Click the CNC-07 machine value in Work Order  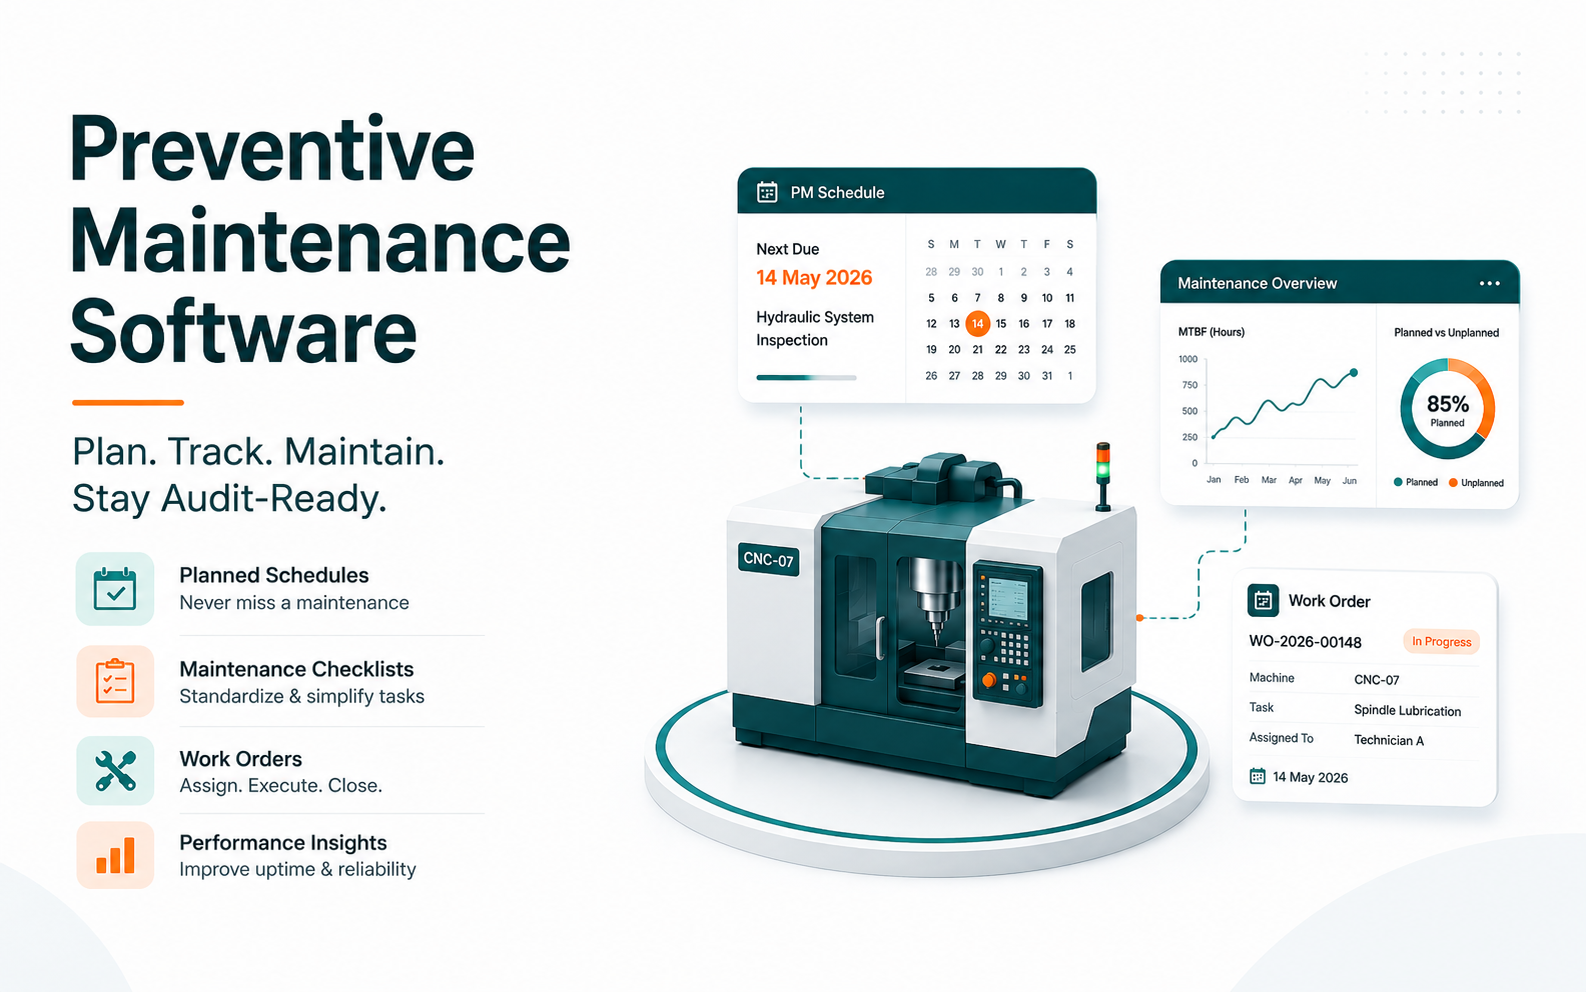[1376, 679]
